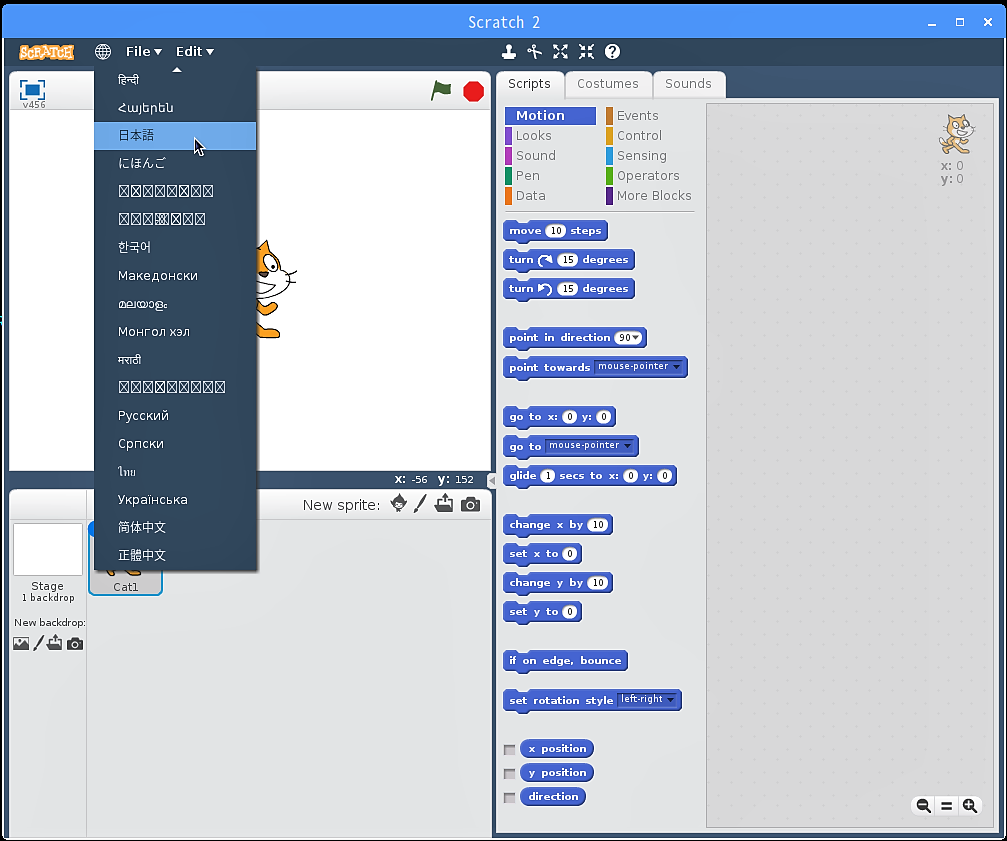Select the Duplicate stamp tool
This screenshot has width=1007, height=841.
[509, 51]
